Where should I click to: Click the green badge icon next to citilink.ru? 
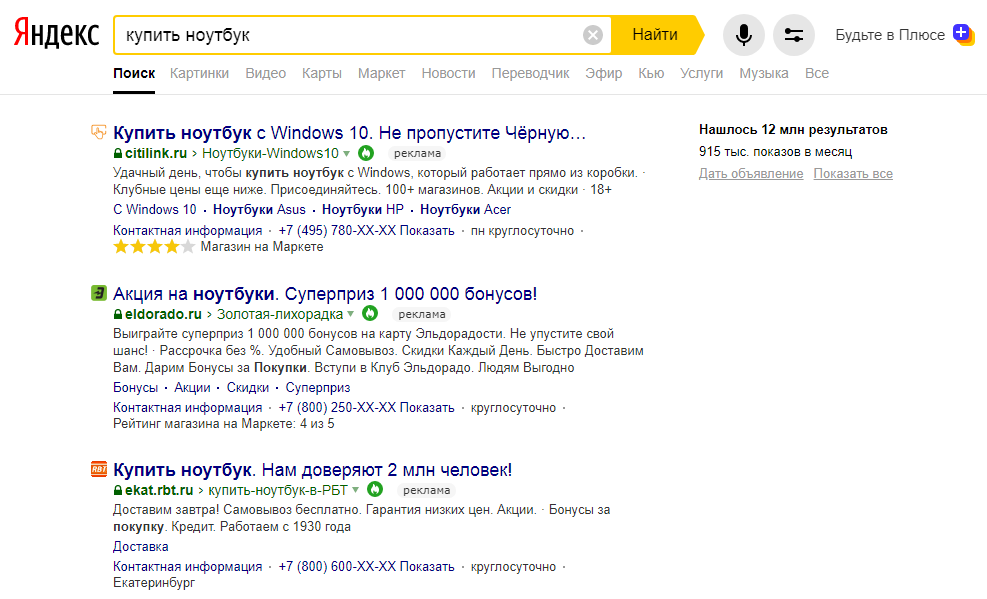click(366, 153)
